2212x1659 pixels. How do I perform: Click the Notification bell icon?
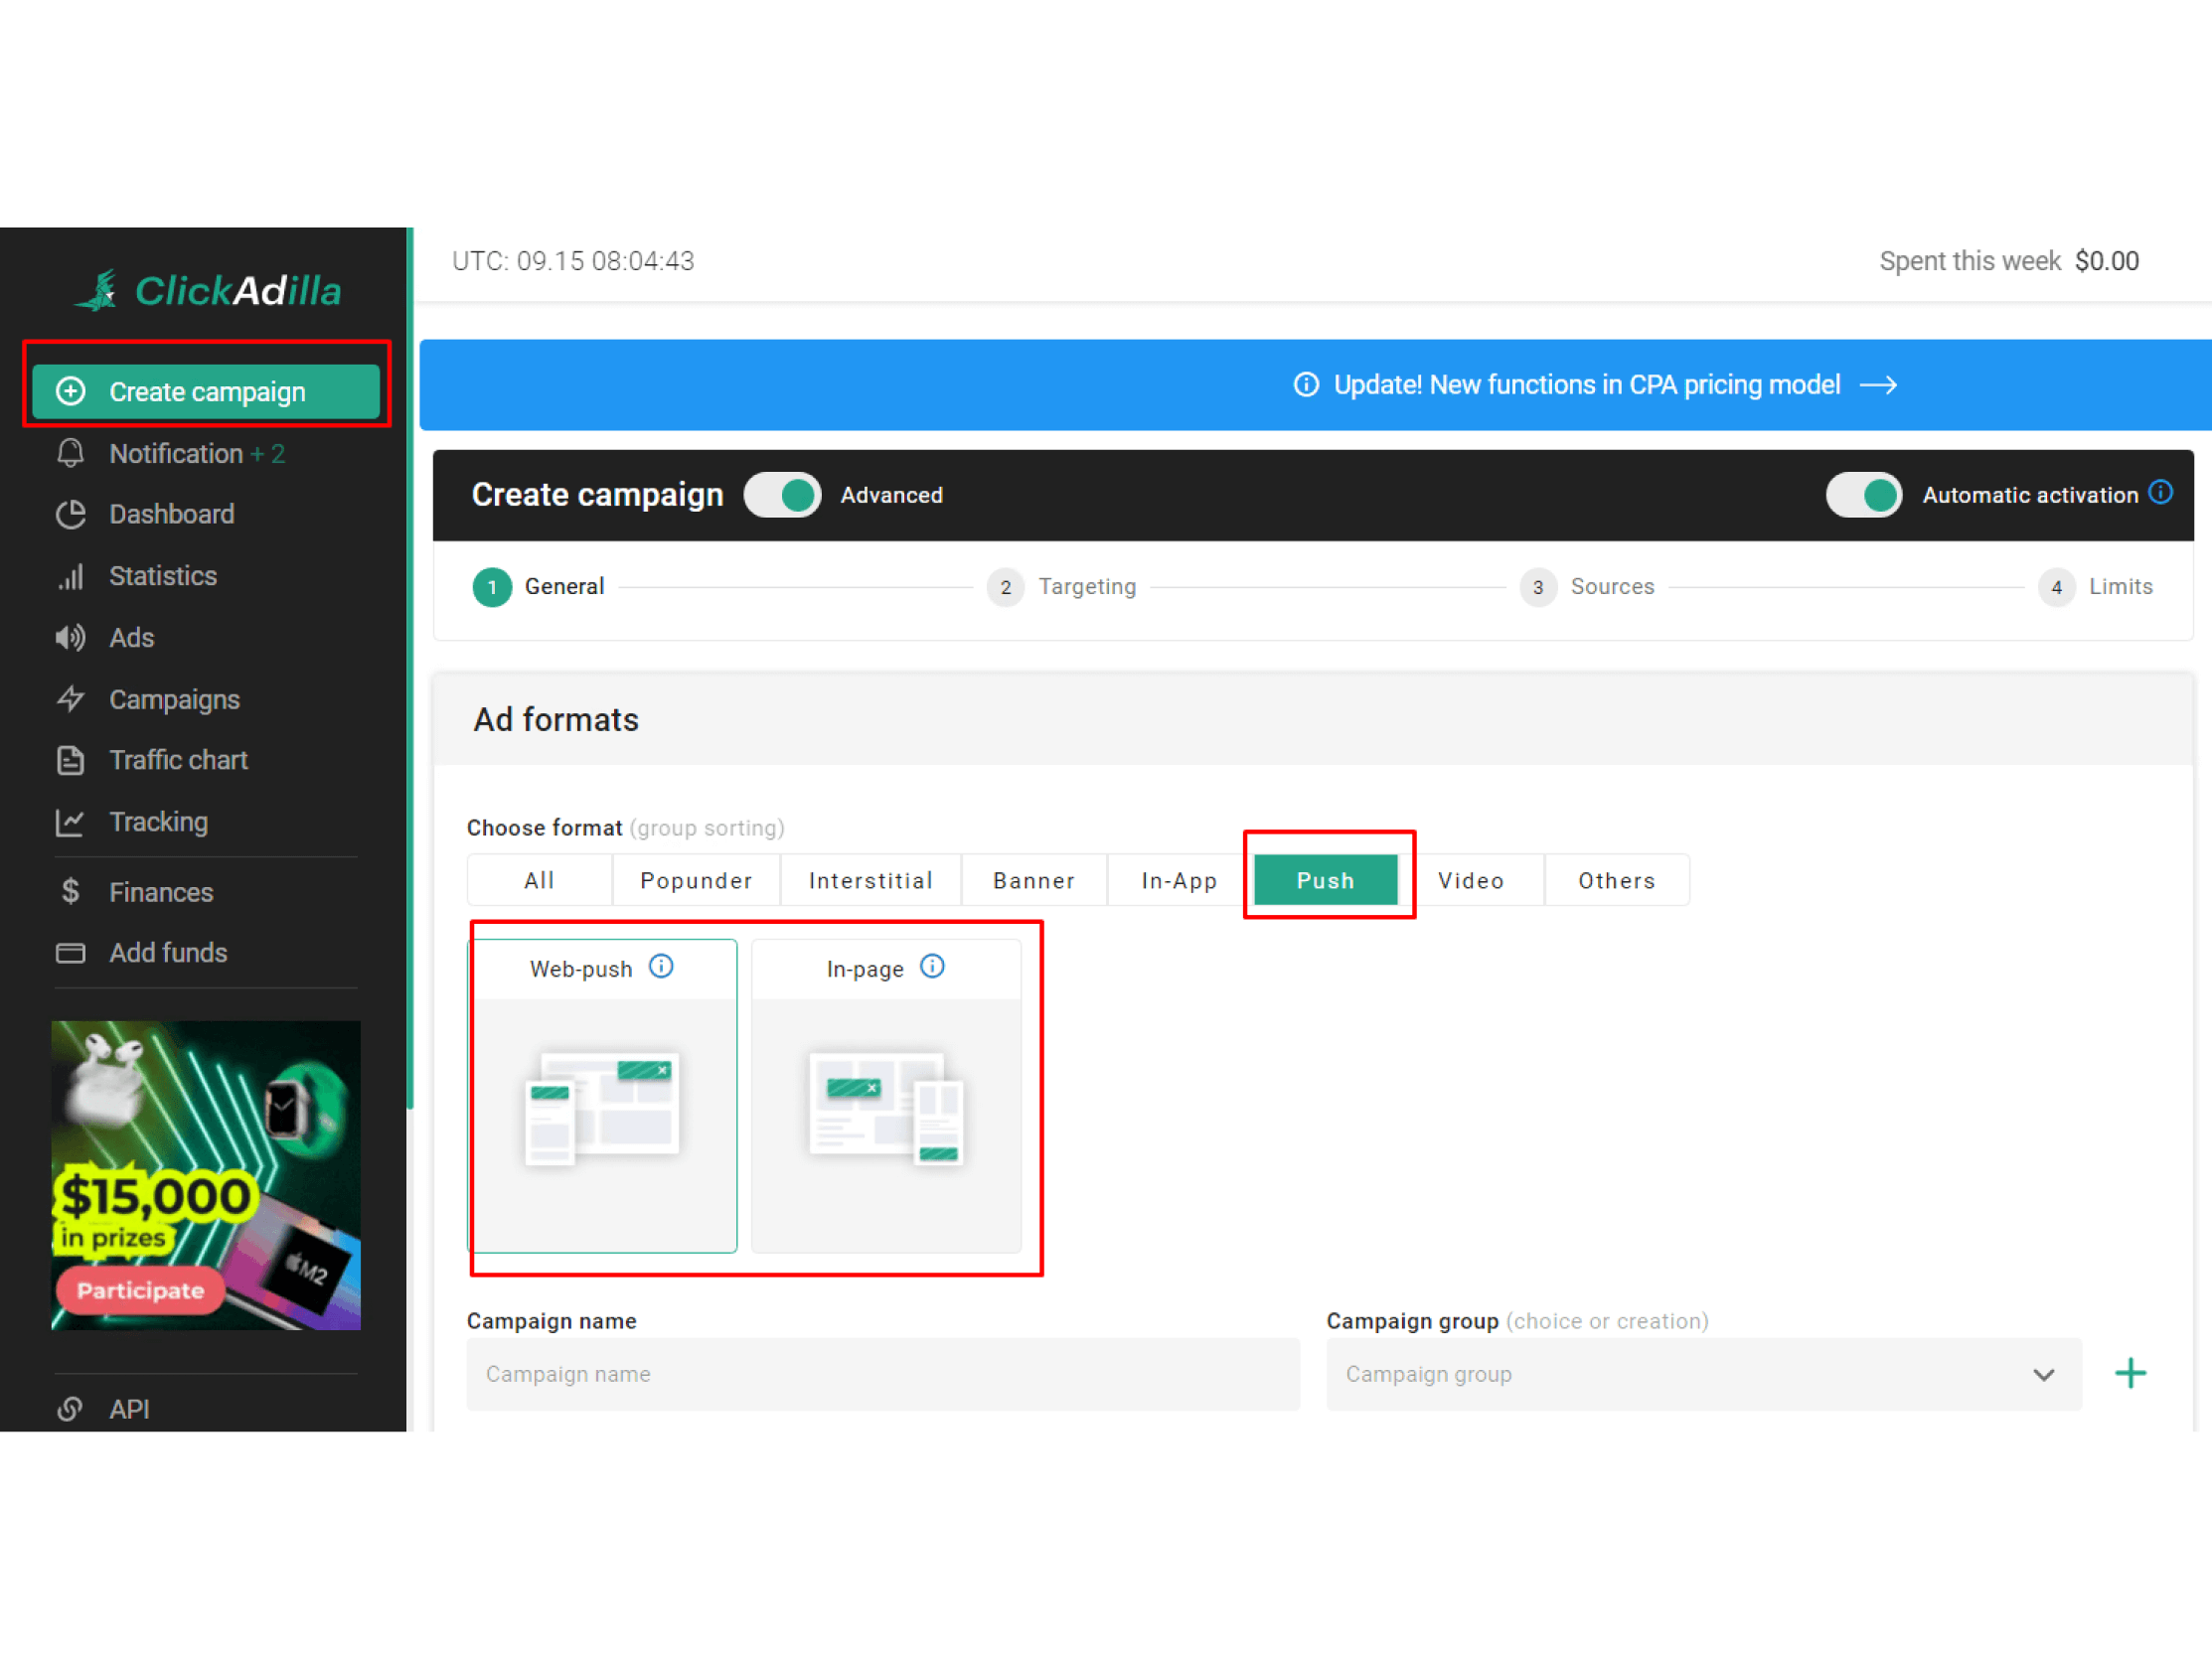click(70, 454)
